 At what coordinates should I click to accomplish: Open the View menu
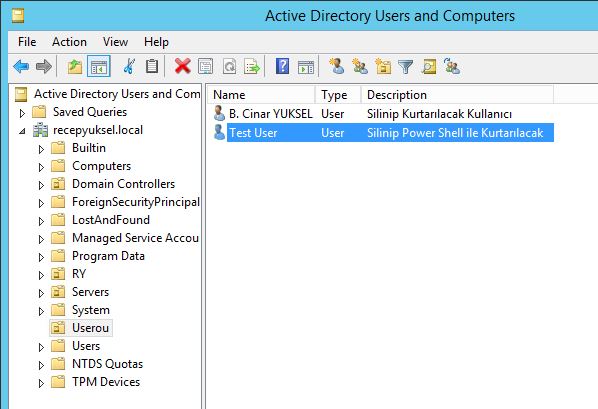[115, 42]
